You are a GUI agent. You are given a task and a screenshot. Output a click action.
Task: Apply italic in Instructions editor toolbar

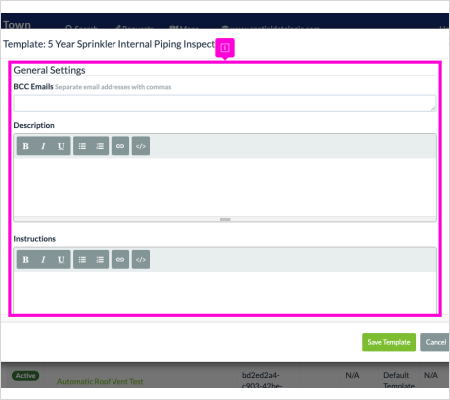point(43,259)
